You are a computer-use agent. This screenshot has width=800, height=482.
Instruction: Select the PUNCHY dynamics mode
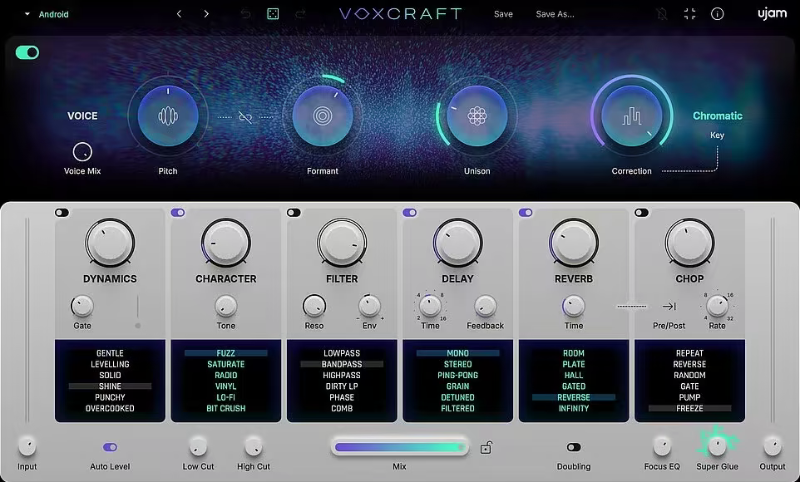coord(110,397)
